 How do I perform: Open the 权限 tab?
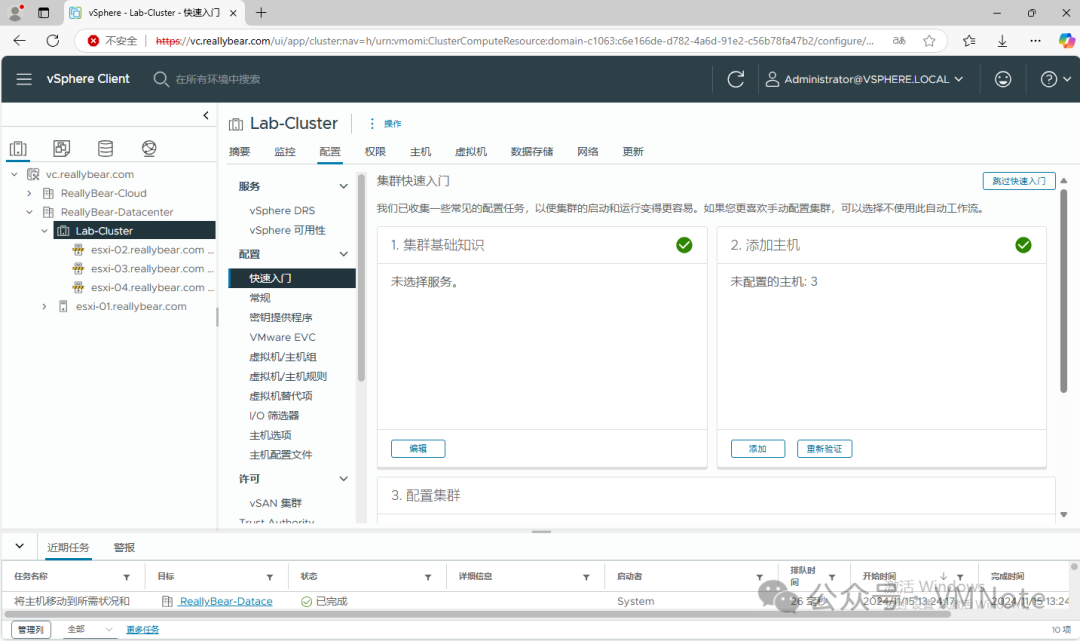click(x=375, y=151)
